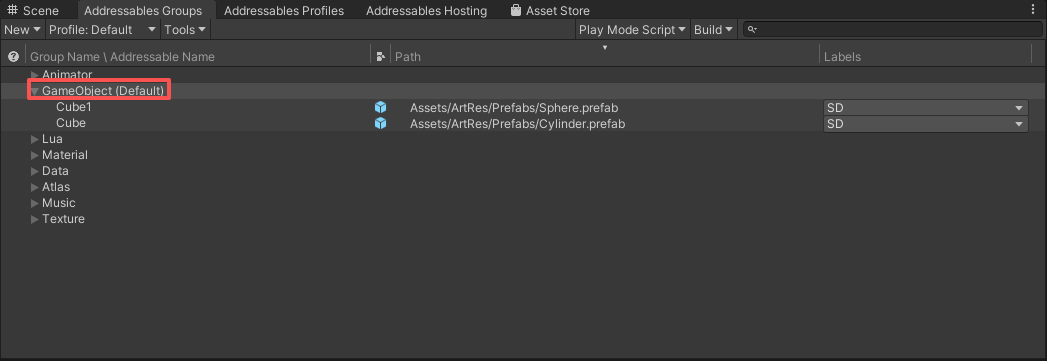1047x361 pixels.
Task: Select the Music group row
Action: pos(524,203)
